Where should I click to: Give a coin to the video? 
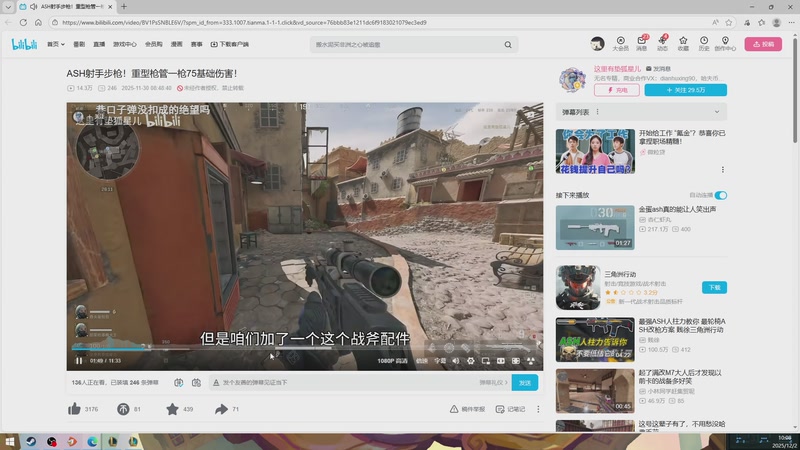pos(123,409)
